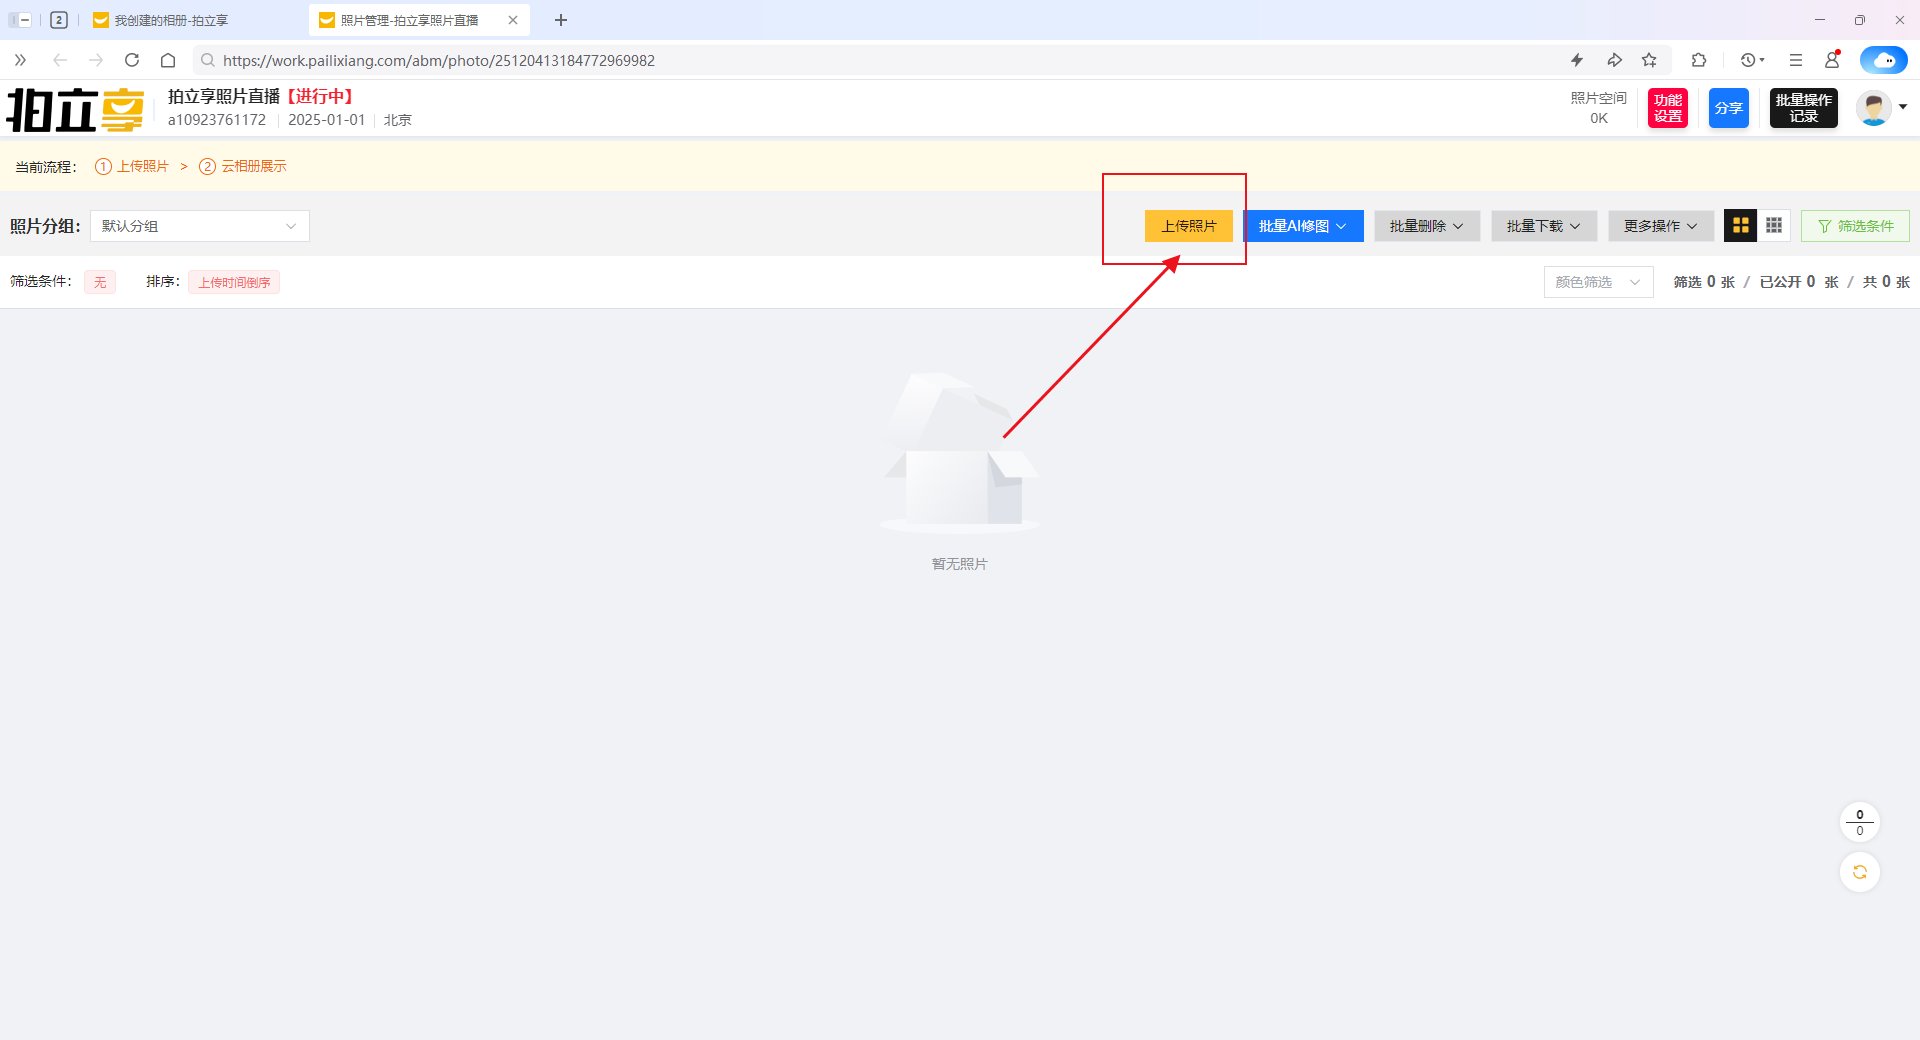The height and width of the screenshot is (1040, 1920).
Task: Open the 更多操作 menu
Action: tap(1660, 226)
